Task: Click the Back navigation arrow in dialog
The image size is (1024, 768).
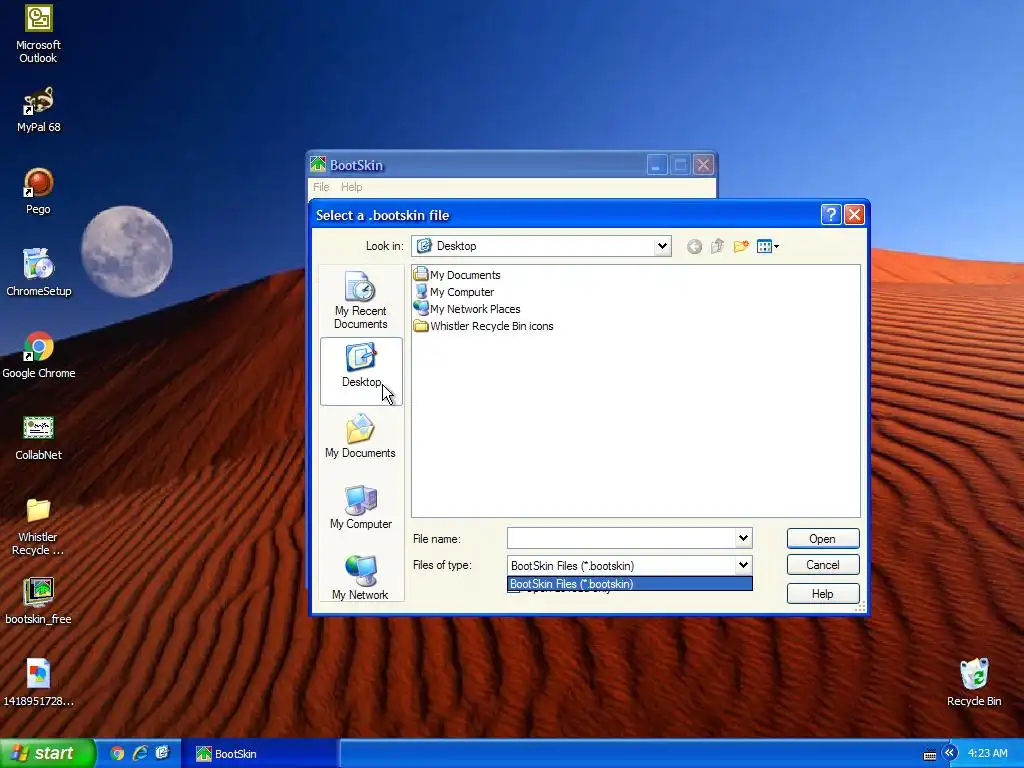Action: click(694, 246)
